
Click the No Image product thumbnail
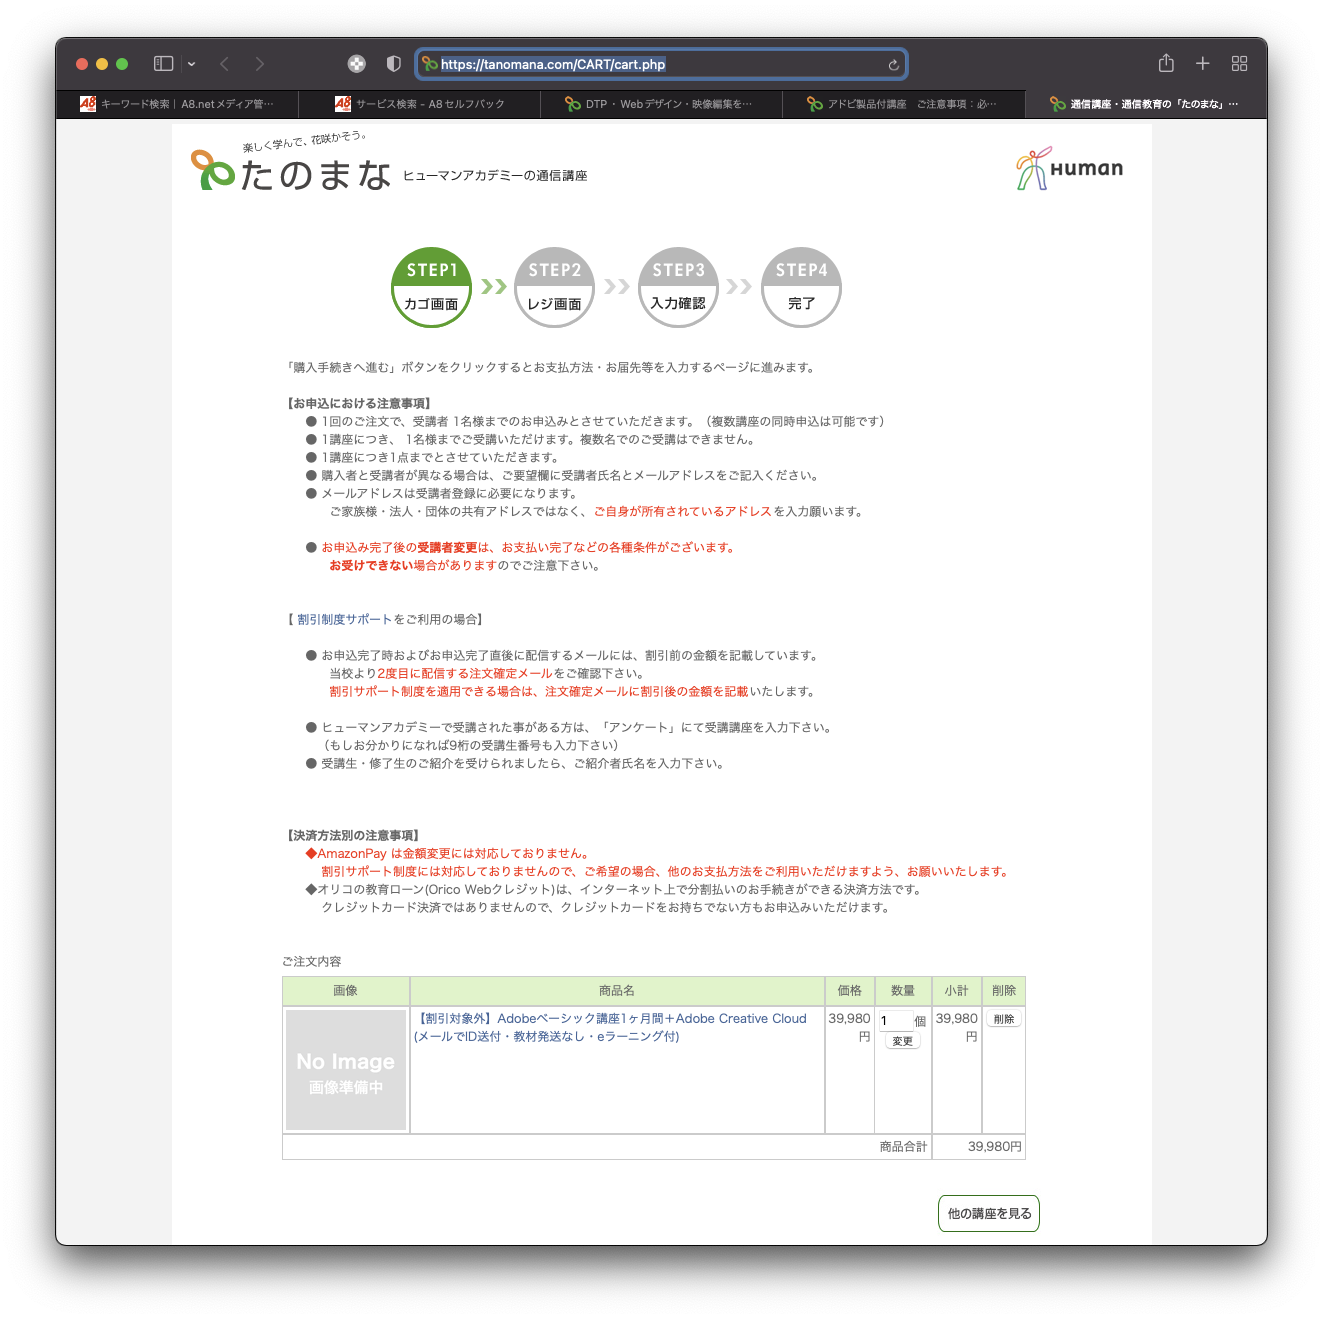346,1070
